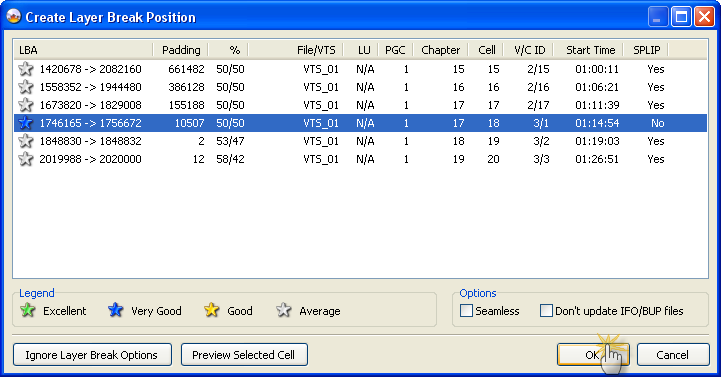Click the star icon for LBA 1673820 row
Viewport: 721px width, 377px height.
(x=26, y=105)
